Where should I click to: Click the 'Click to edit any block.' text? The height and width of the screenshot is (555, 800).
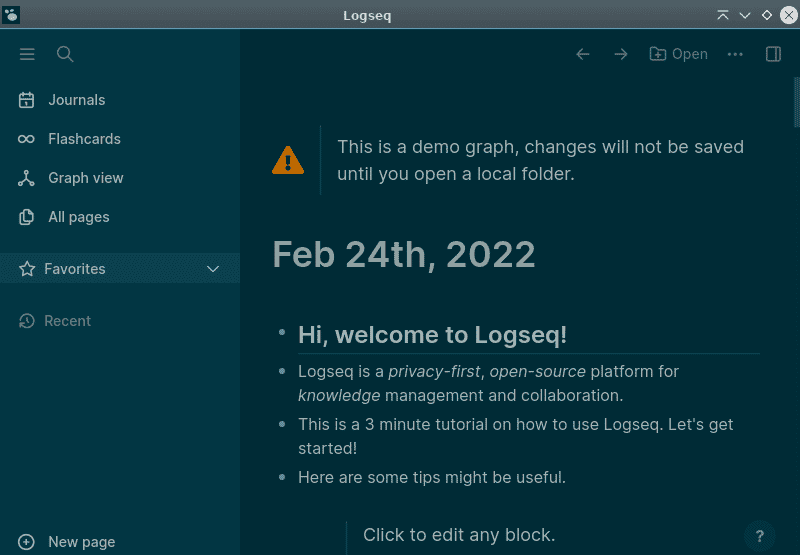459,535
